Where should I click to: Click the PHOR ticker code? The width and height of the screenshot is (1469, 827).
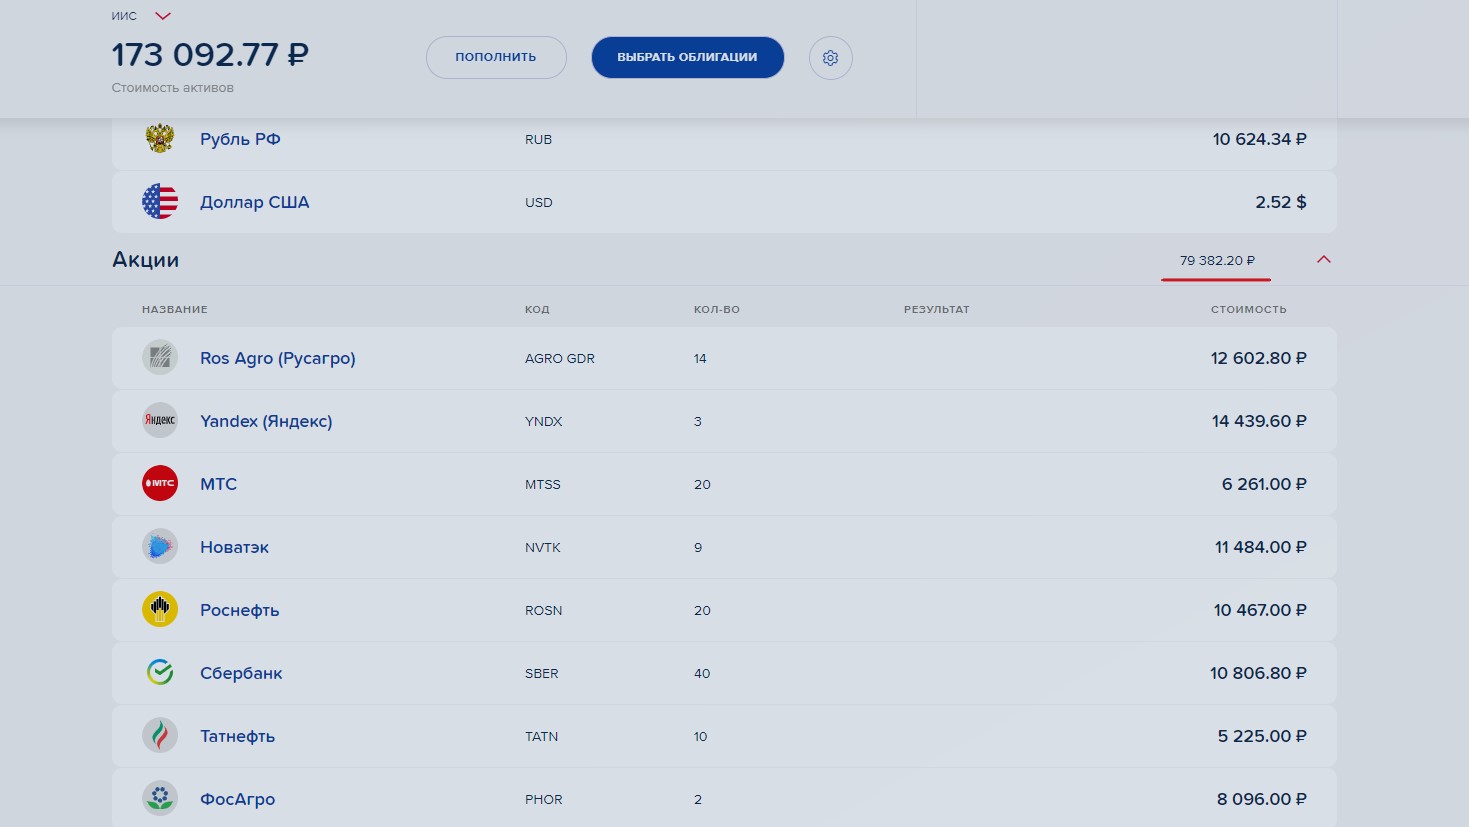[544, 799]
